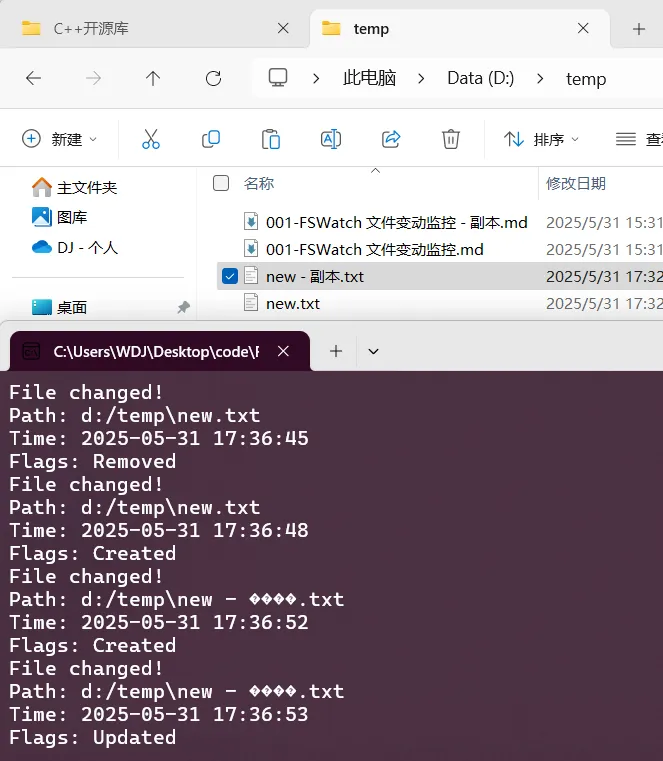The image size is (663, 761).
Task: Toggle the select-all checkbox beside 名称
Action: pyautogui.click(x=221, y=183)
